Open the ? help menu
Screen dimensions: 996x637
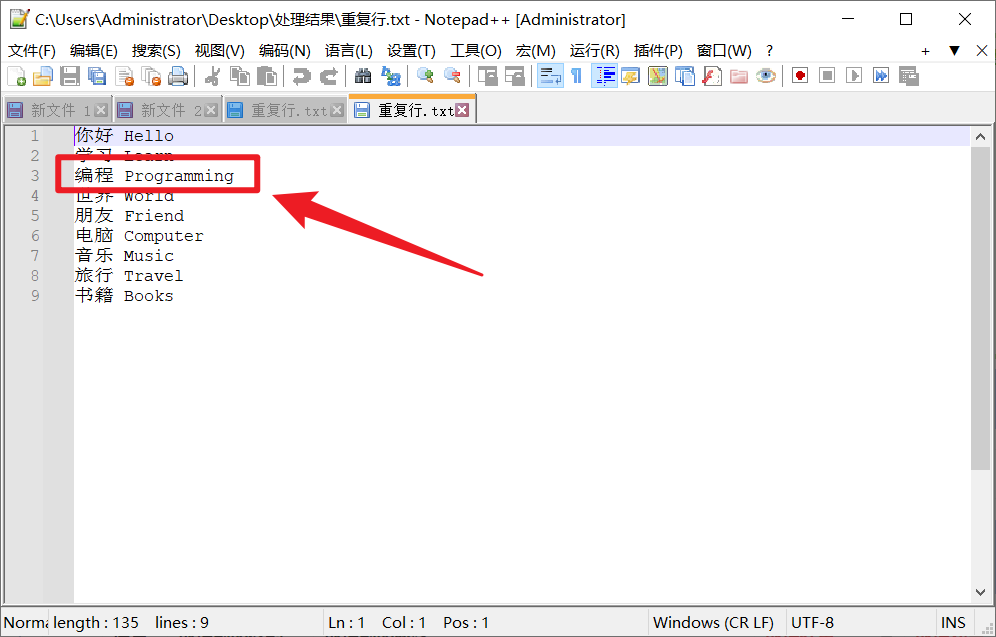click(770, 51)
